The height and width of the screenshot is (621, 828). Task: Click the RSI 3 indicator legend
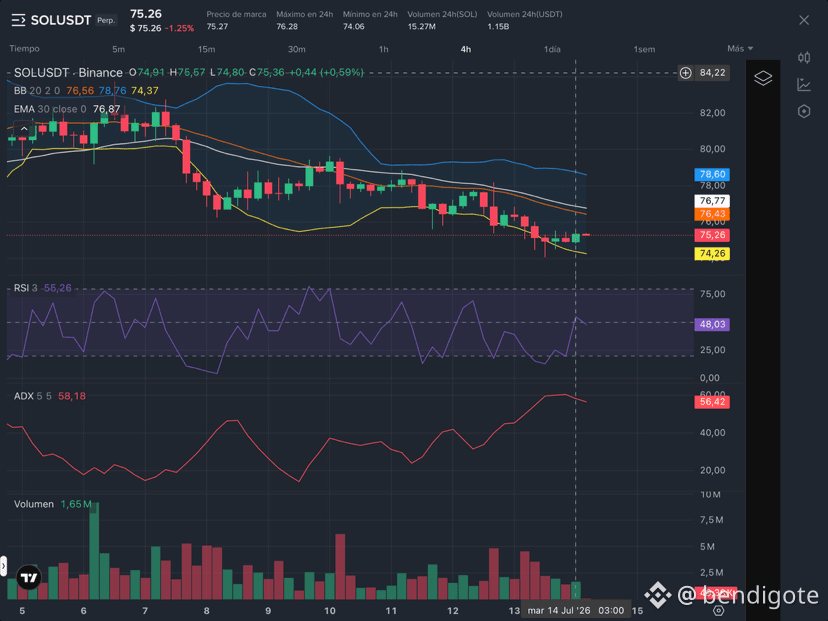point(25,288)
